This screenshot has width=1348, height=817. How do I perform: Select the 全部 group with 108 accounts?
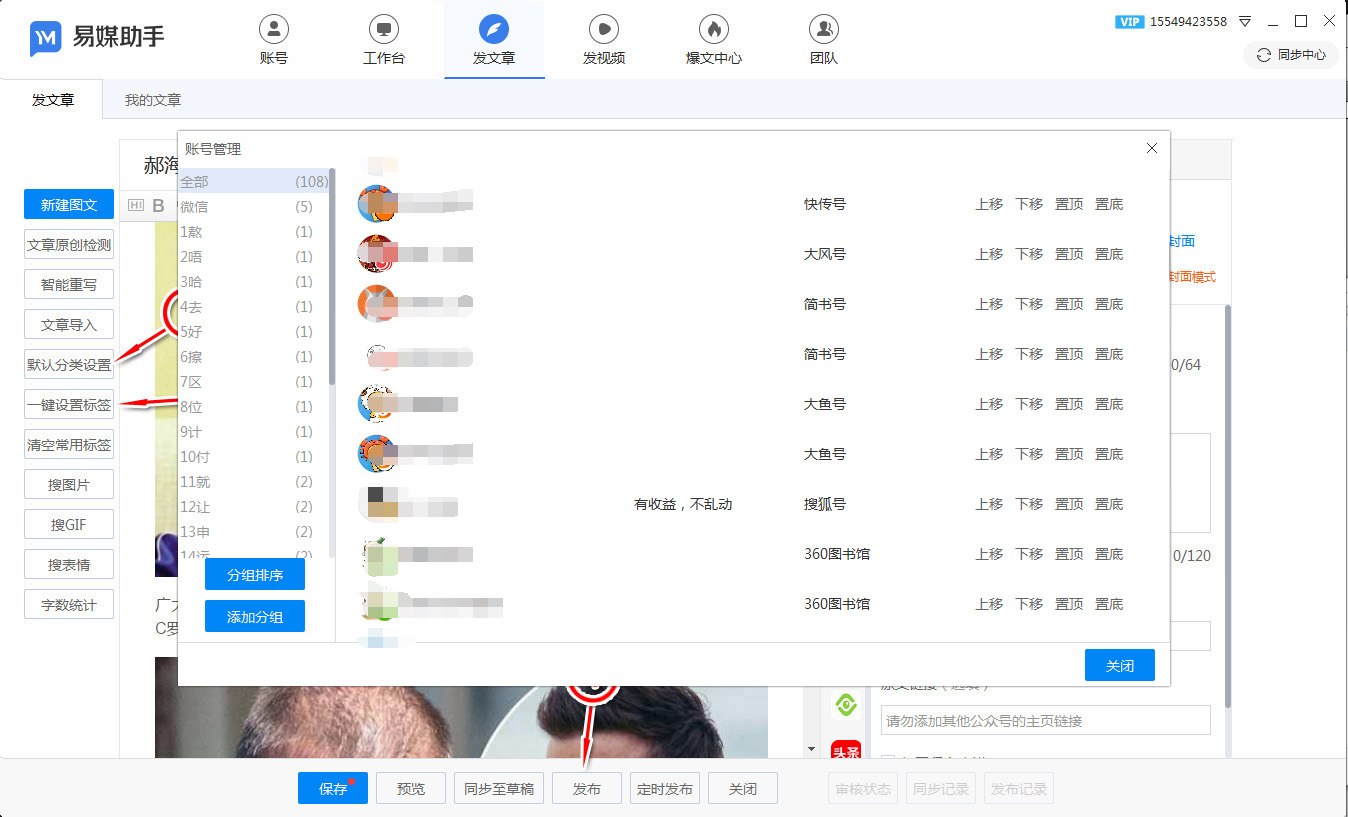pos(246,182)
